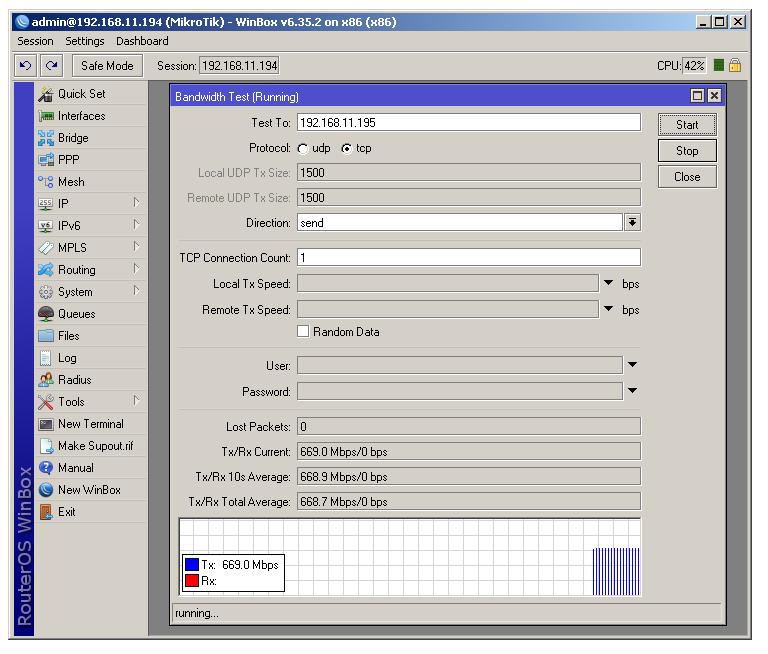
Task: Click the Files folder icon
Action: pos(45,336)
